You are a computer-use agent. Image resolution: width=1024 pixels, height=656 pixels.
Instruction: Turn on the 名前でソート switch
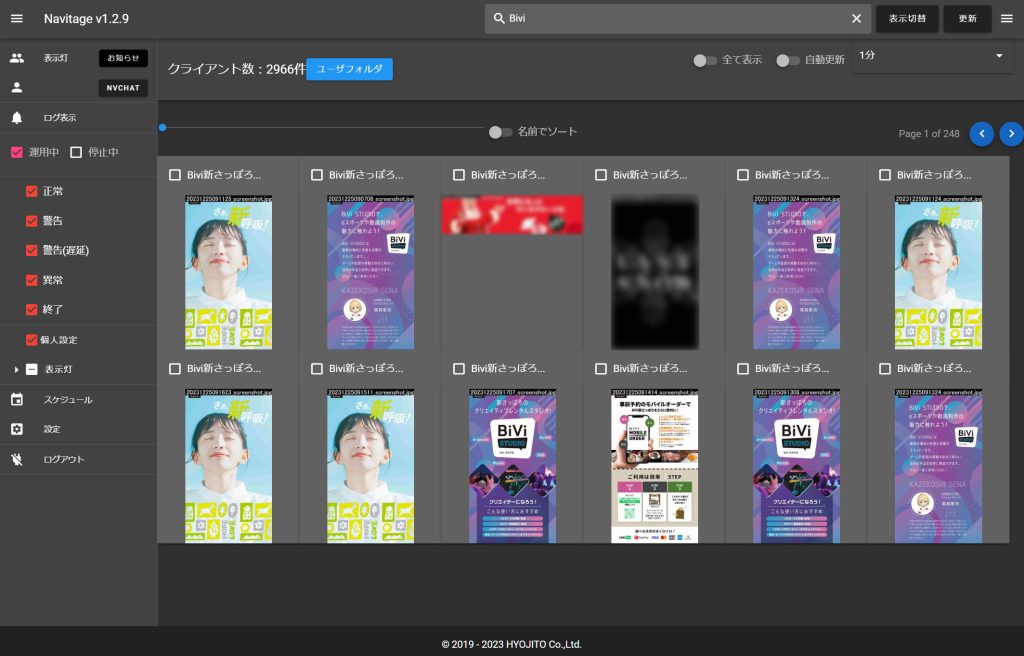click(500, 132)
